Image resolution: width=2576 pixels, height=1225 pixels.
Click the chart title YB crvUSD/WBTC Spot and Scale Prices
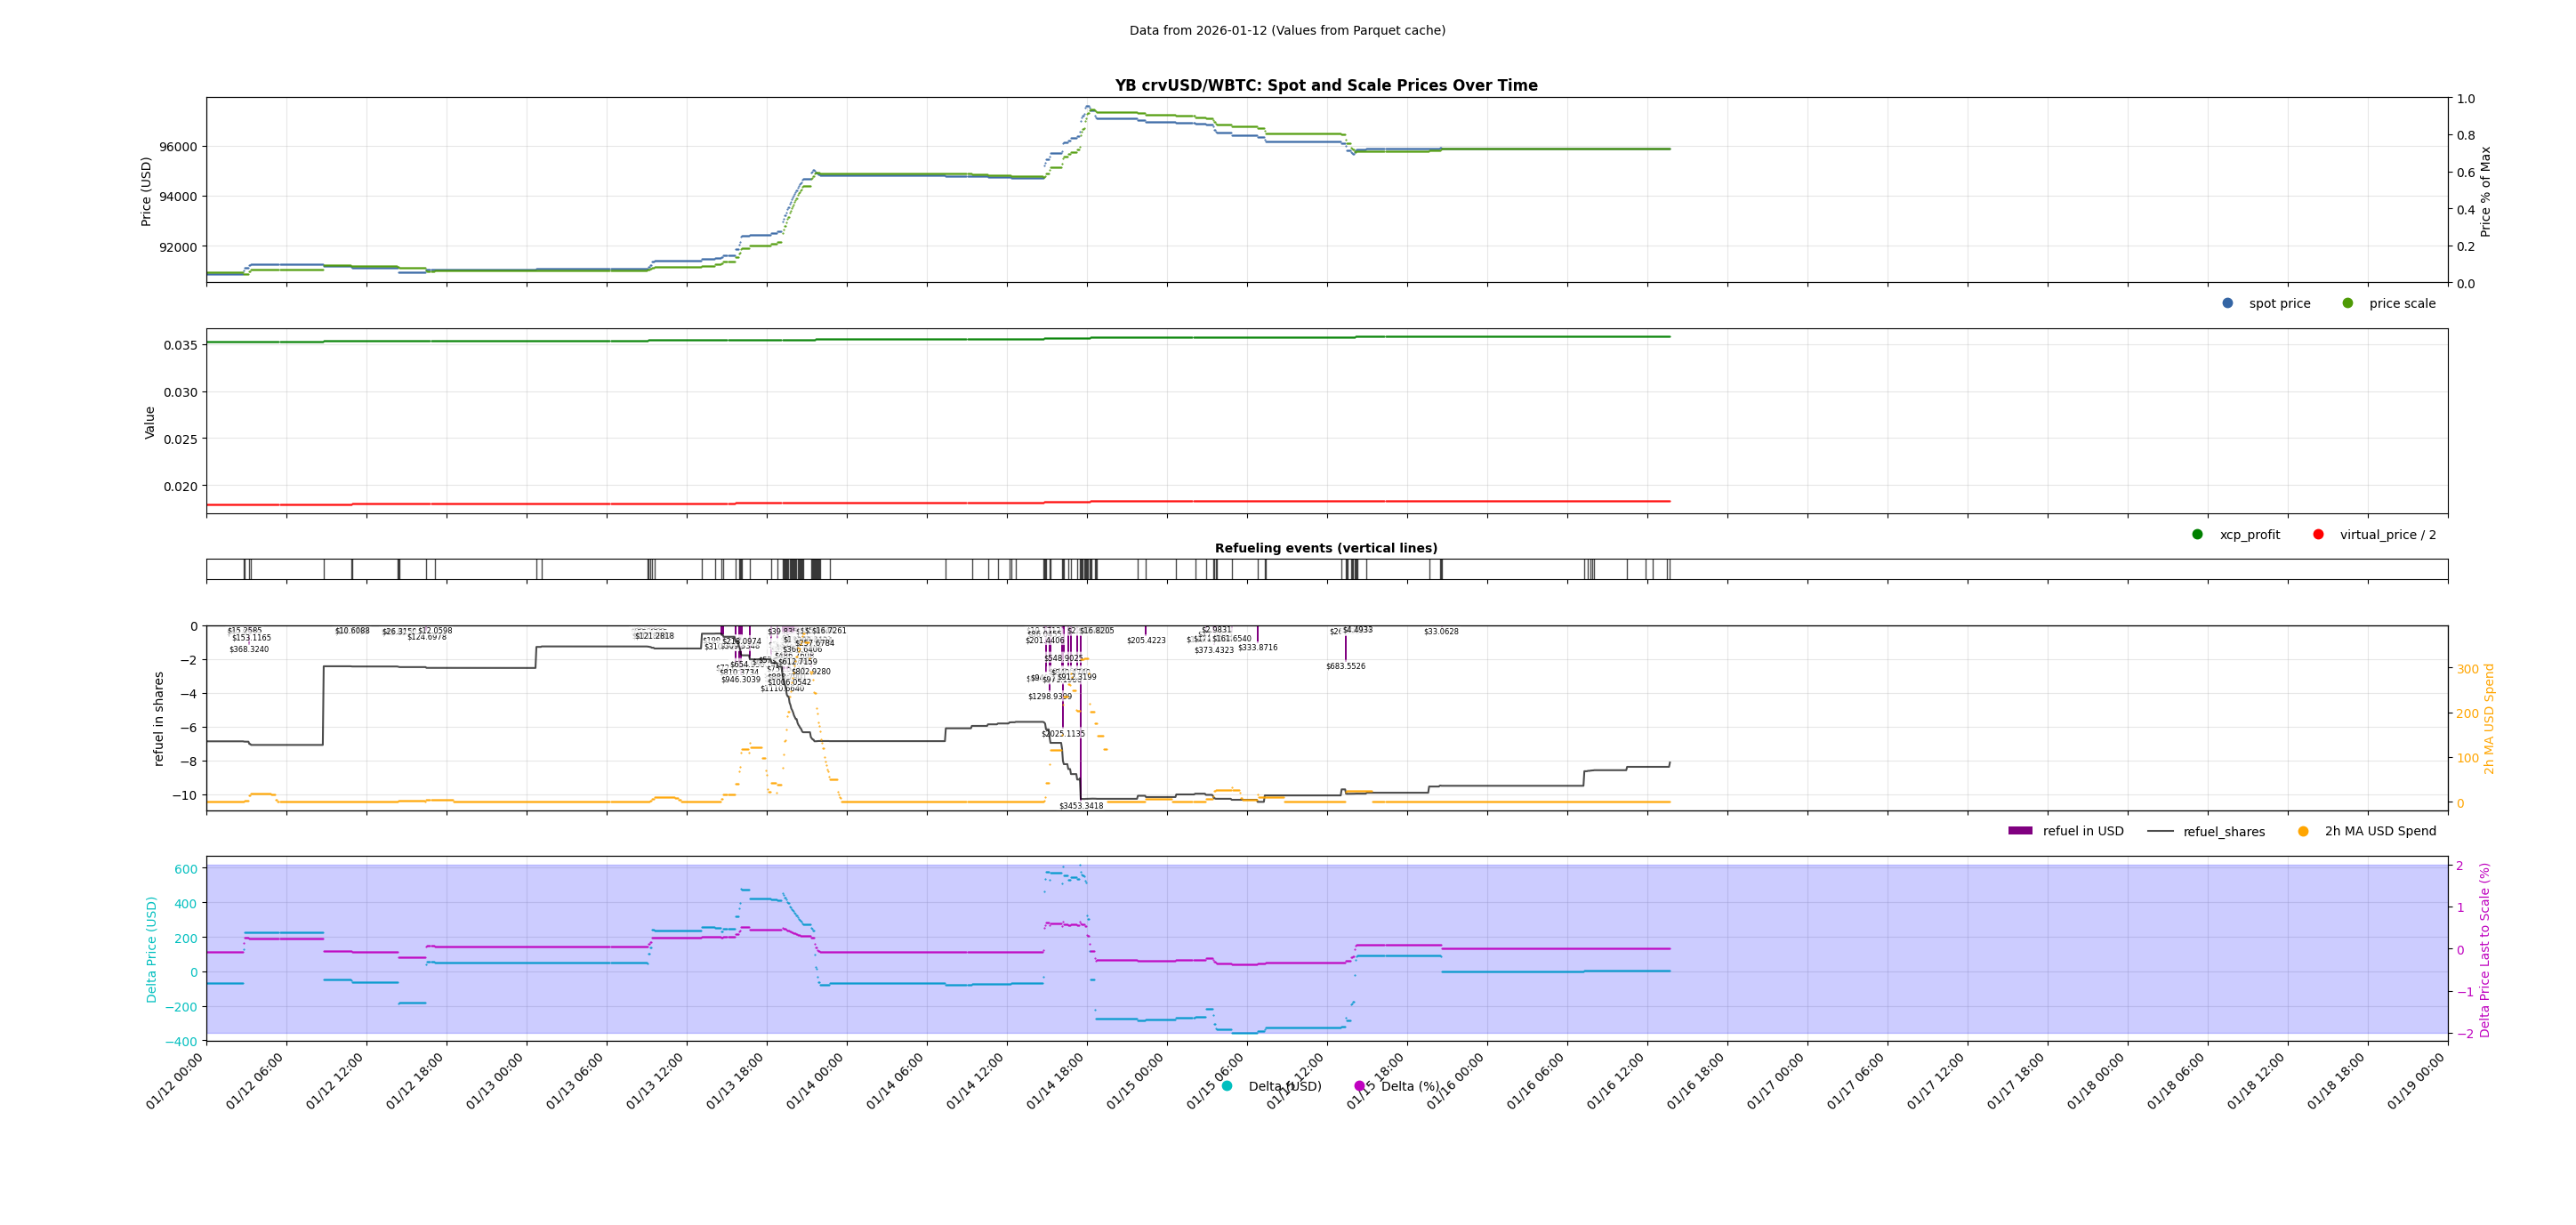1326,86
